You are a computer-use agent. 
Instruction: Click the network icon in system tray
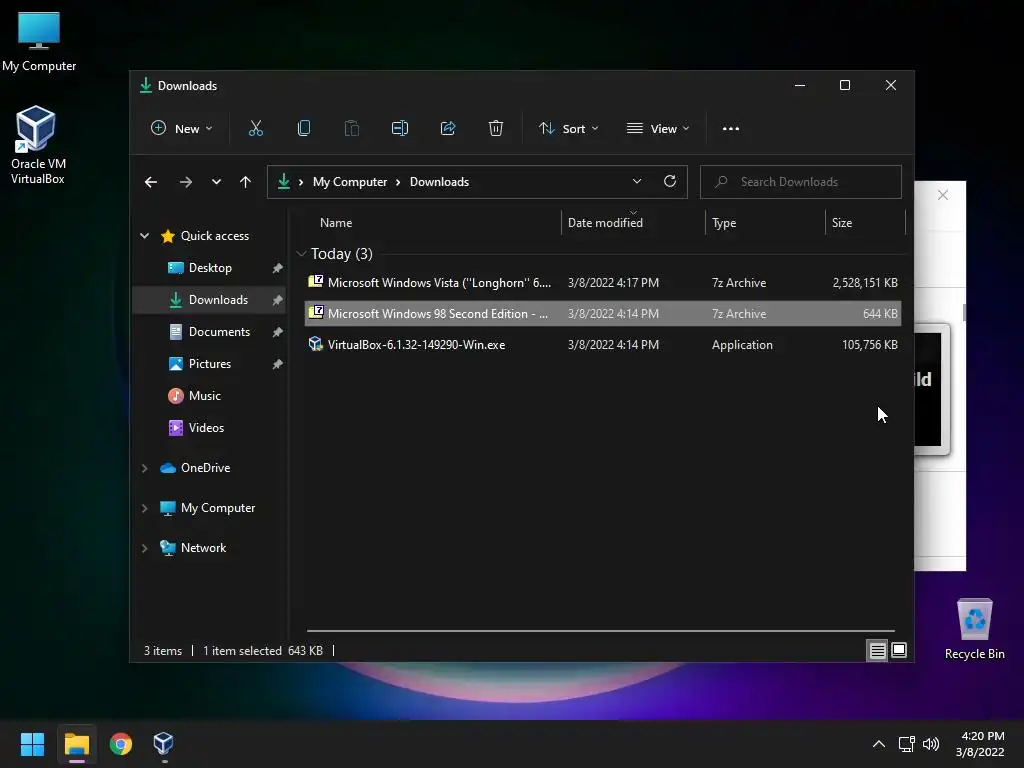tap(906, 744)
